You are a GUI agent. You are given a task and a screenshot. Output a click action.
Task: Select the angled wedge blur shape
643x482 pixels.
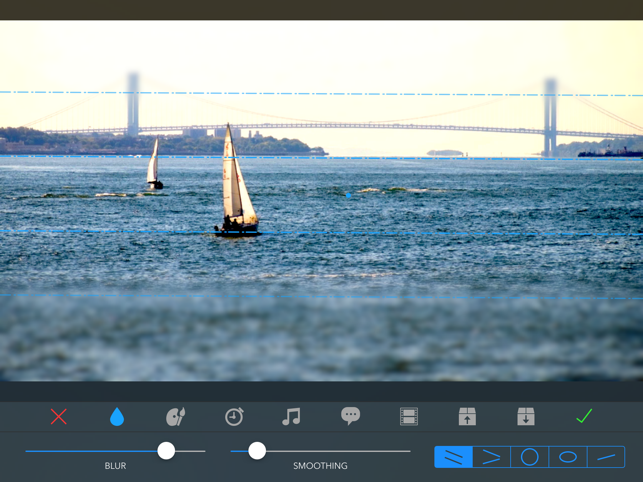(492, 457)
